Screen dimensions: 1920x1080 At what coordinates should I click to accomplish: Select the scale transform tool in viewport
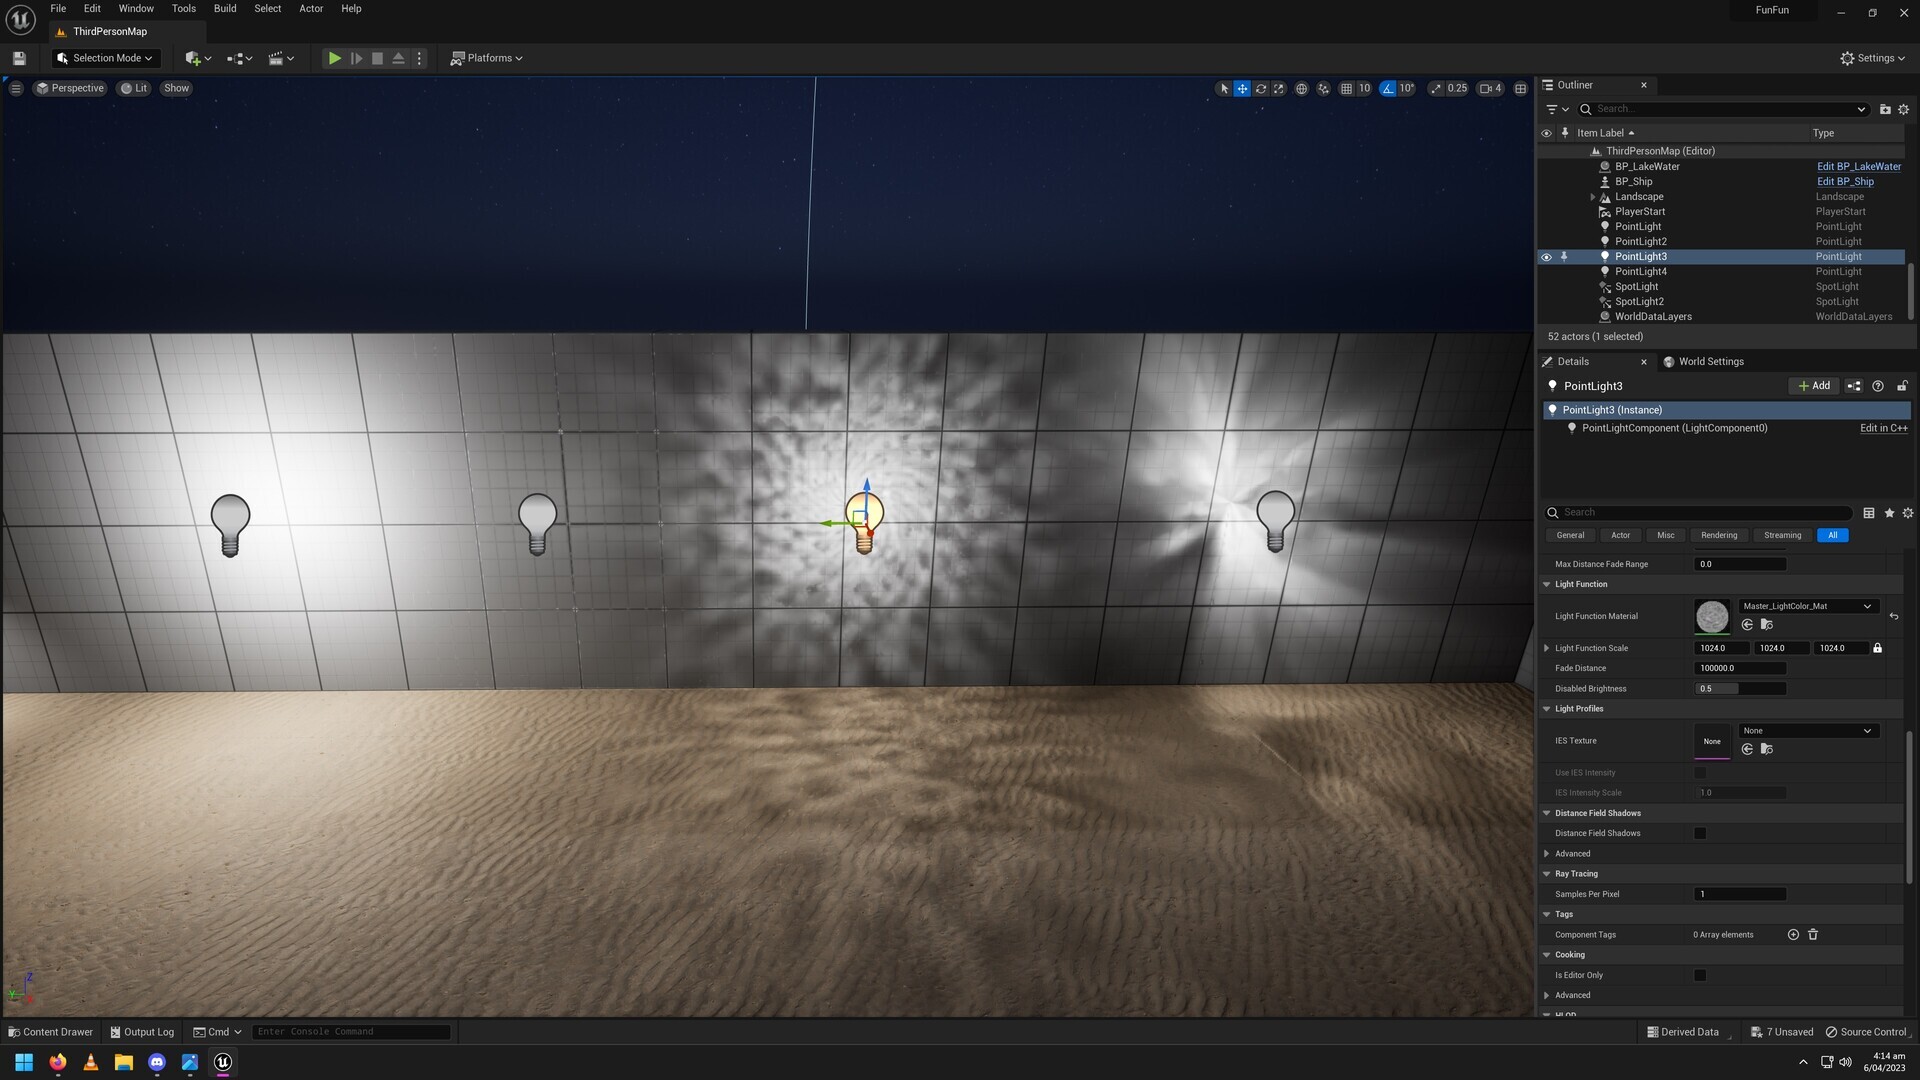click(1278, 89)
